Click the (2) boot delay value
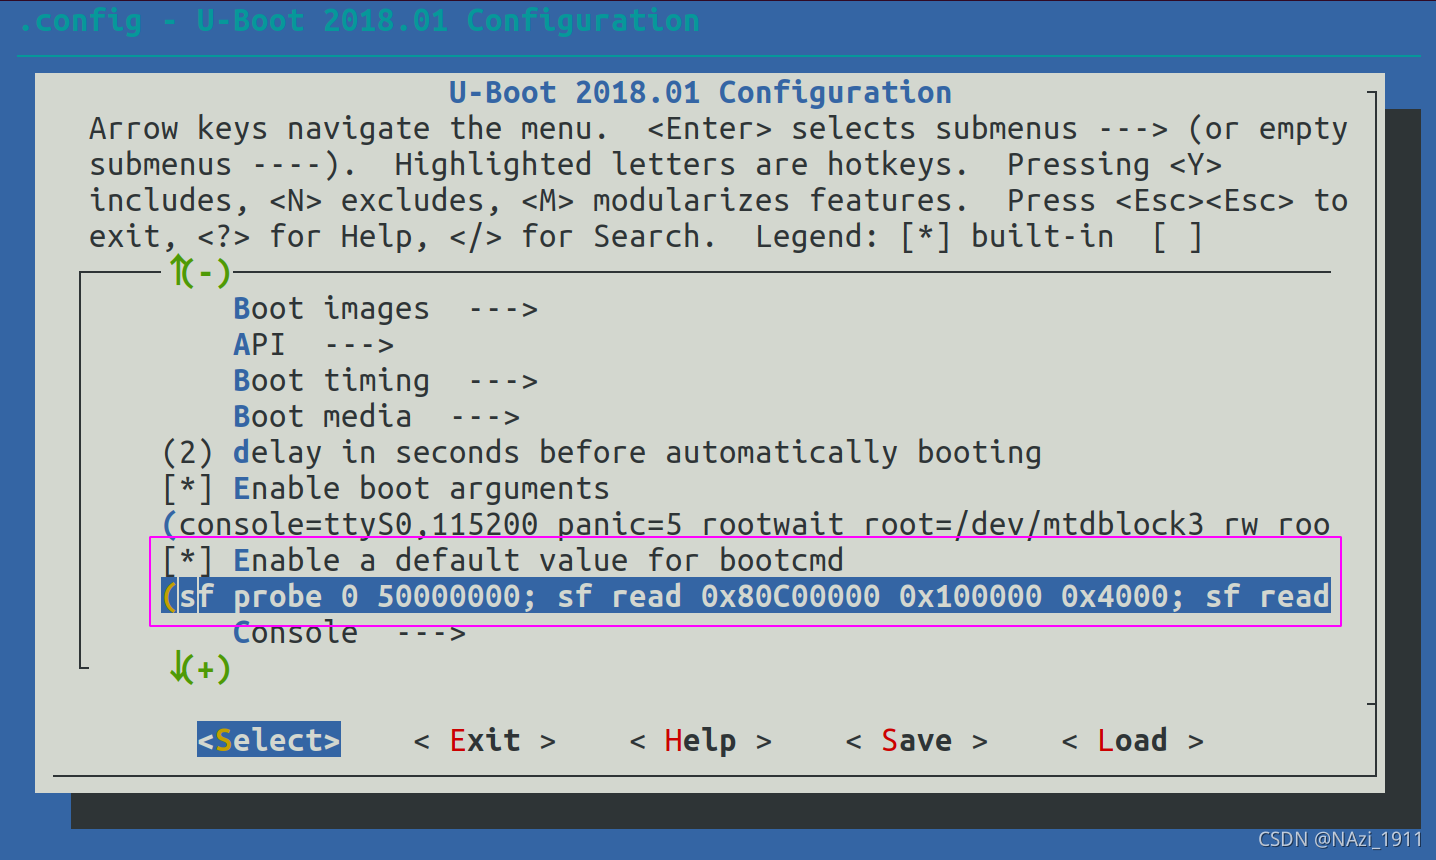The height and width of the screenshot is (860, 1436). click(x=187, y=453)
